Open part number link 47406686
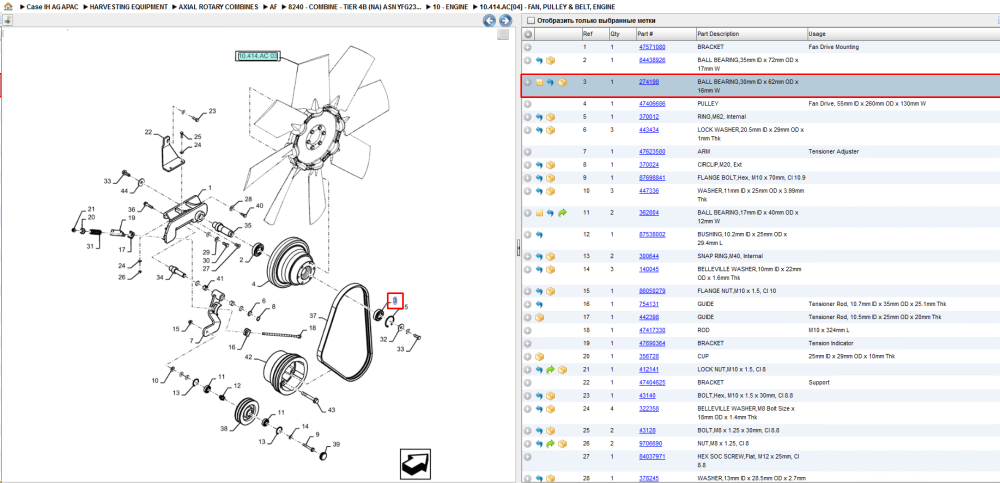The width and height of the screenshot is (1000, 483). (x=652, y=103)
